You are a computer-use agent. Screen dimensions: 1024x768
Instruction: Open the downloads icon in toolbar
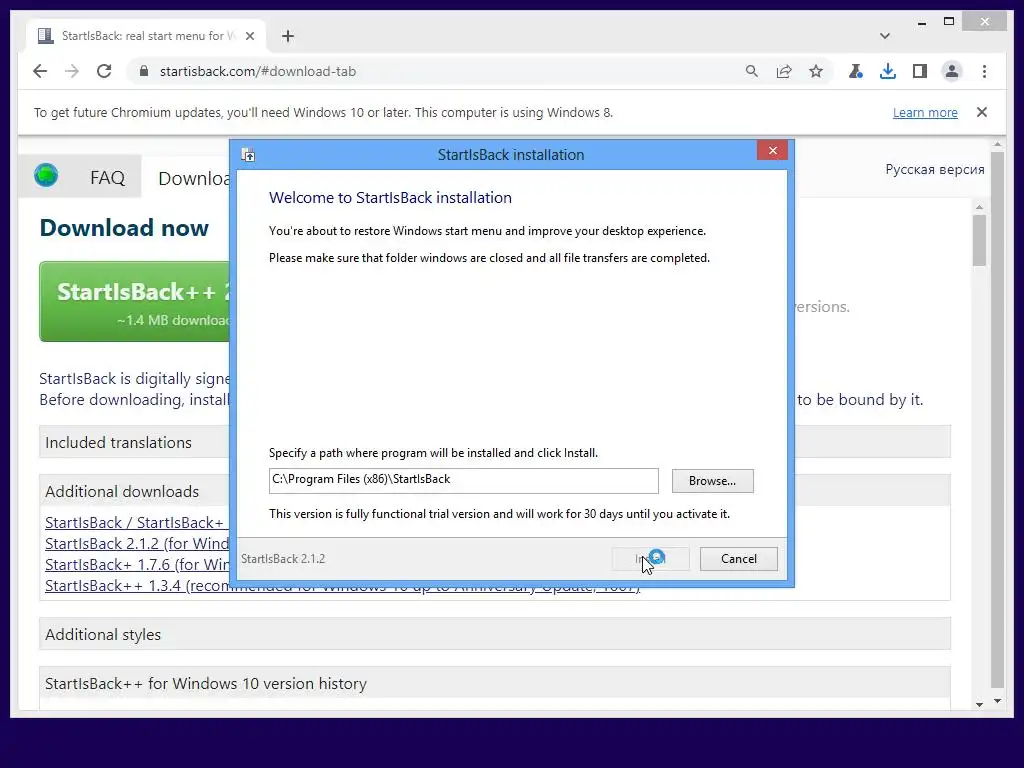pyautogui.click(x=888, y=71)
